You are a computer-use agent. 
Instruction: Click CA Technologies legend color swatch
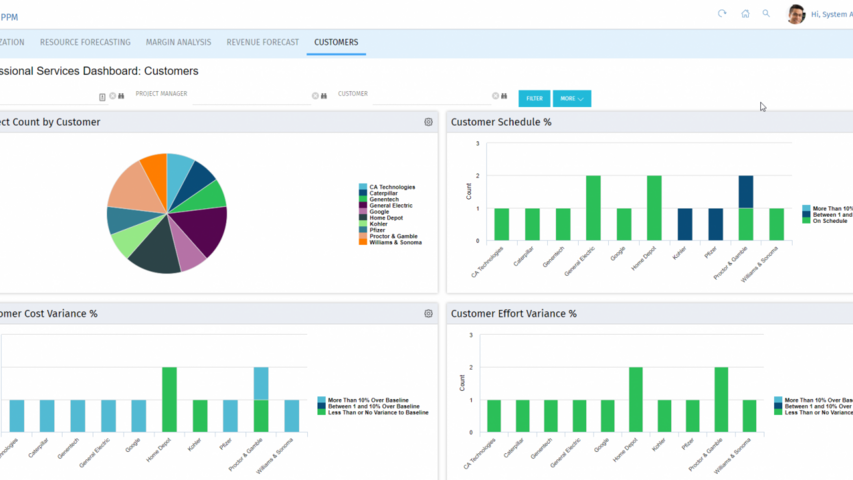click(362, 187)
